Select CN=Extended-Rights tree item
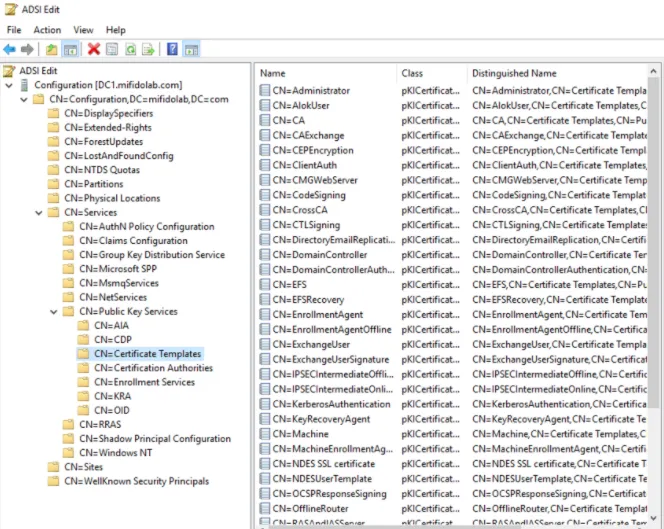664x529 pixels. pyautogui.click(x=108, y=127)
